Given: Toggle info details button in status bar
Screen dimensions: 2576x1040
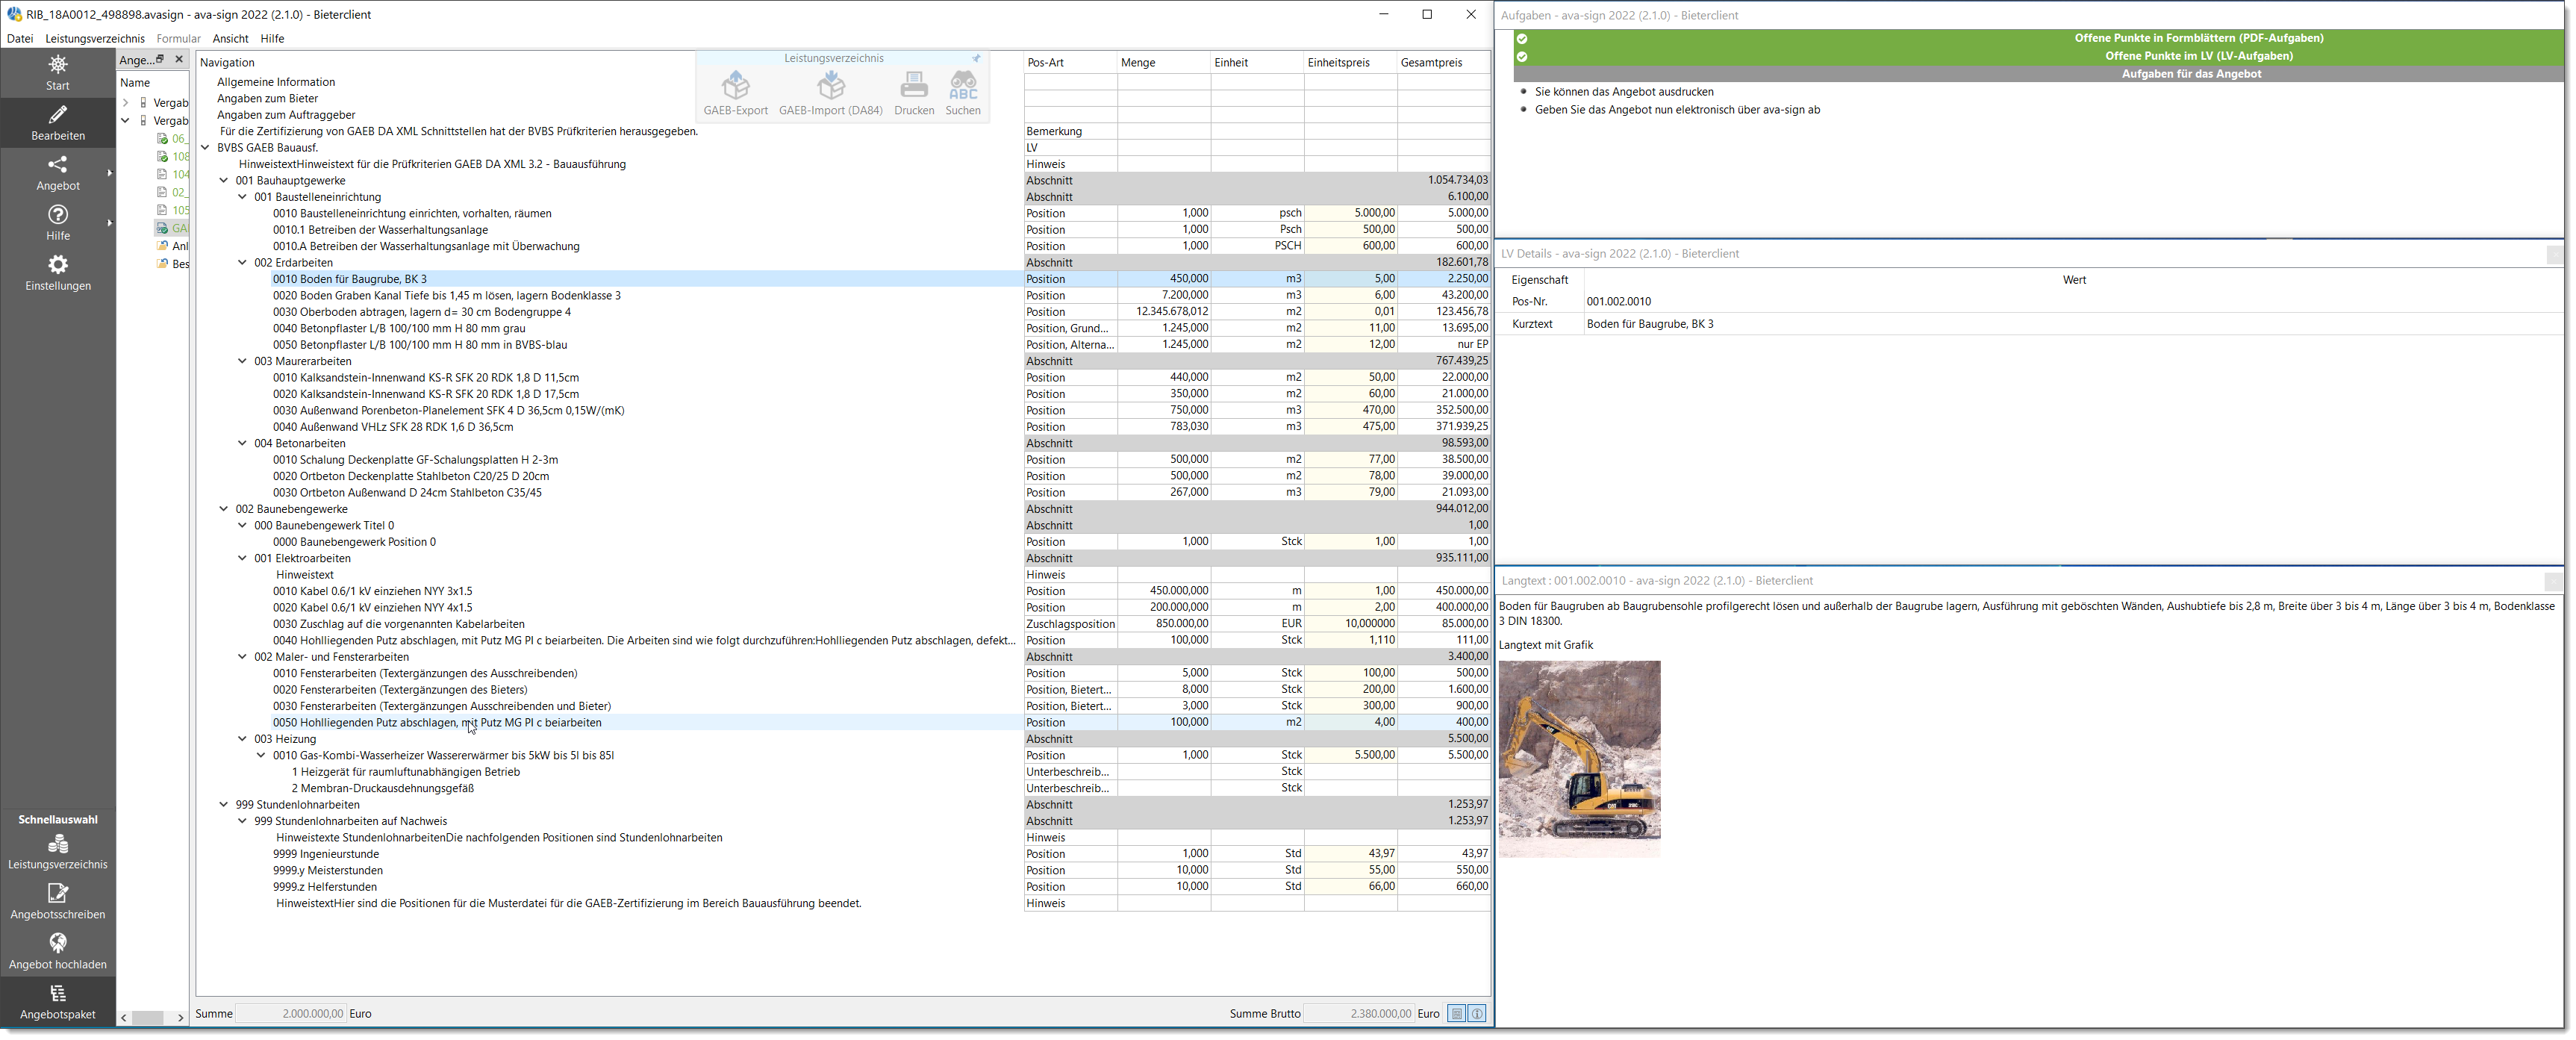Looking at the screenshot, I should click(1477, 1014).
